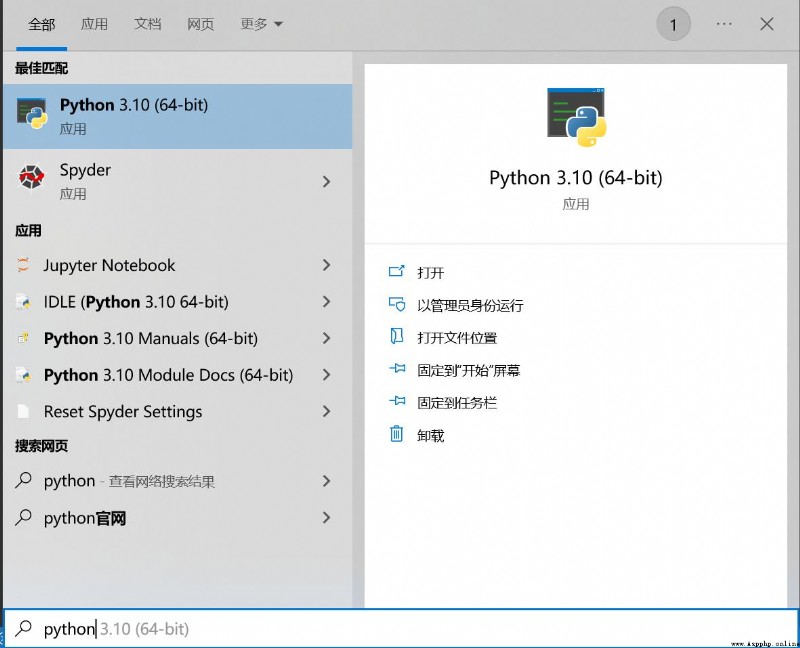
Task: Click the 打开 open icon
Action: tap(396, 271)
